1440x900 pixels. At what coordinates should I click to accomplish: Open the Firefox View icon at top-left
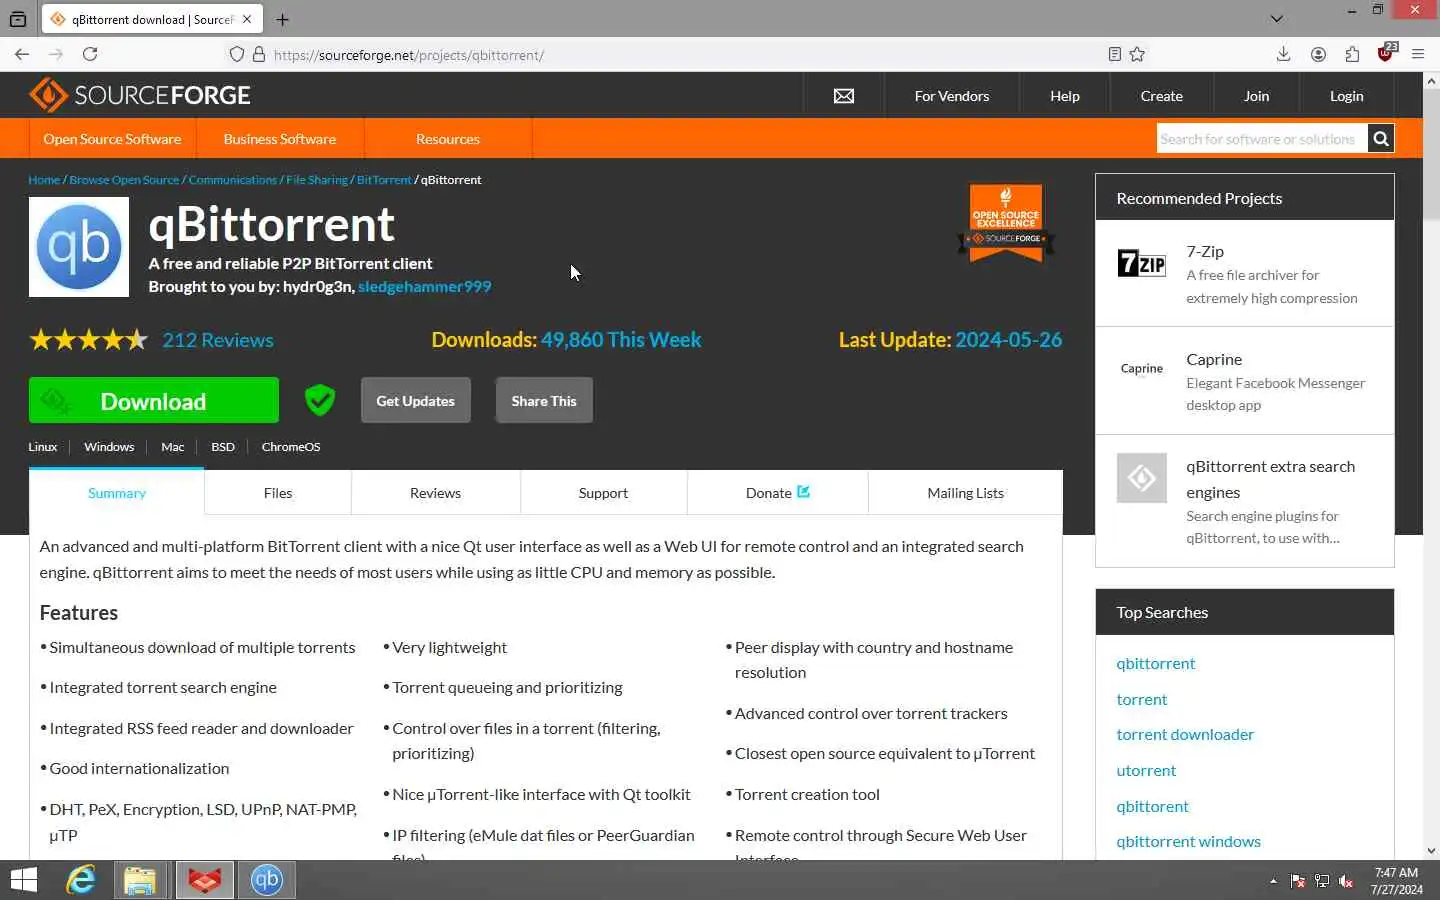pos(17,19)
